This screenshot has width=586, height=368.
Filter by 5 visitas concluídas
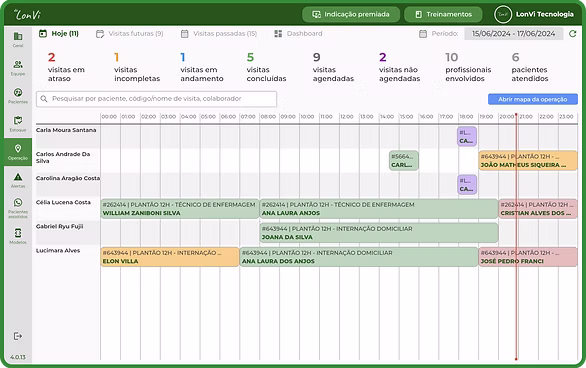tap(266, 67)
